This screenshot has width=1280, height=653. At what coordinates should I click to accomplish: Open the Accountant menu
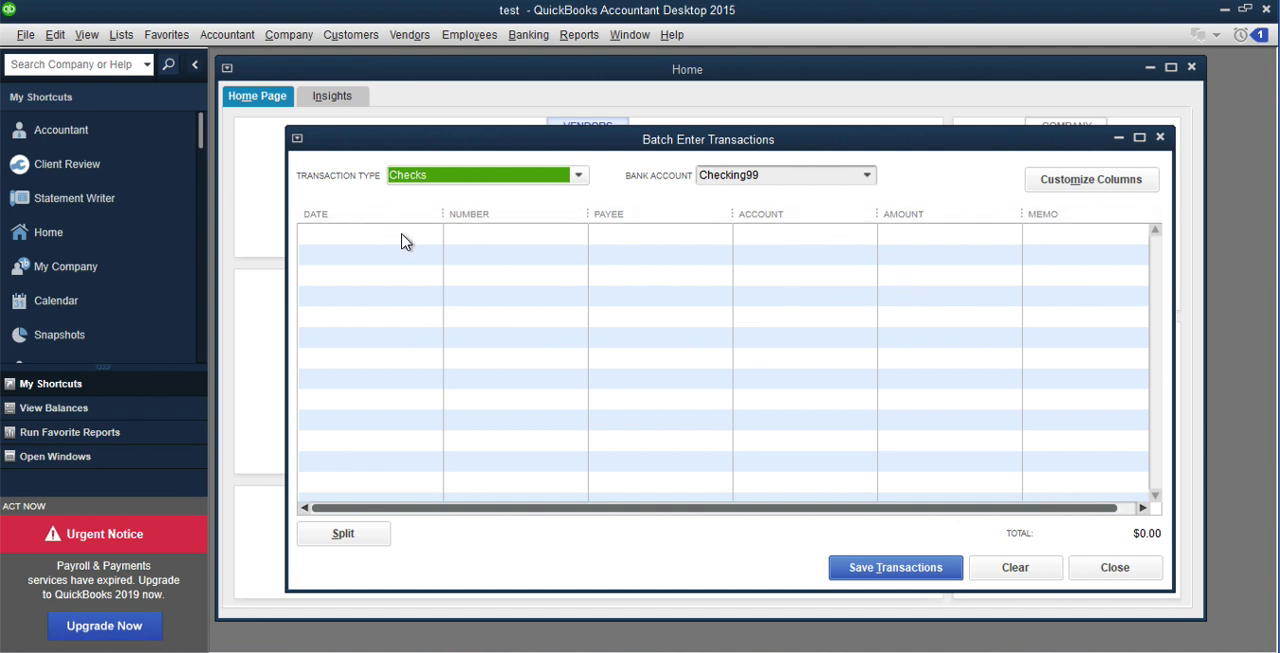pos(227,35)
